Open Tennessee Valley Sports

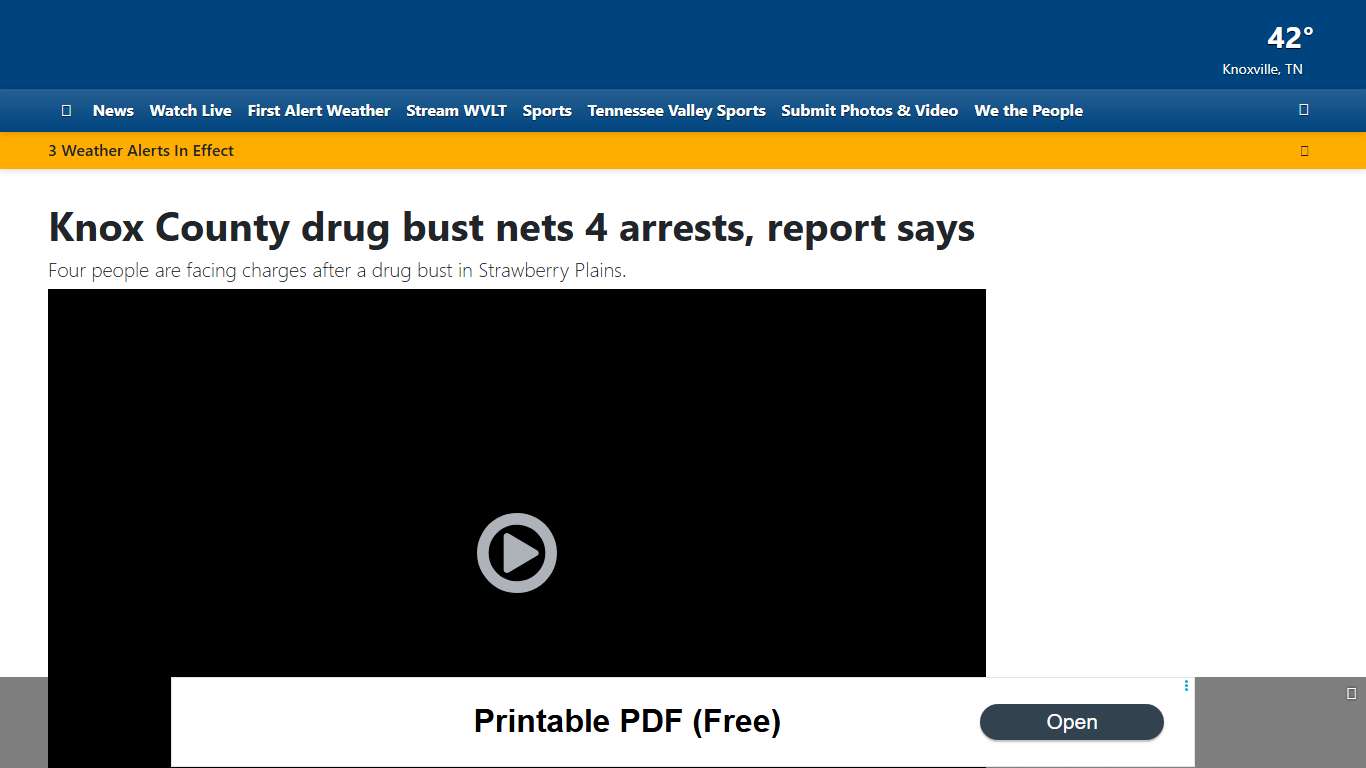[676, 111]
